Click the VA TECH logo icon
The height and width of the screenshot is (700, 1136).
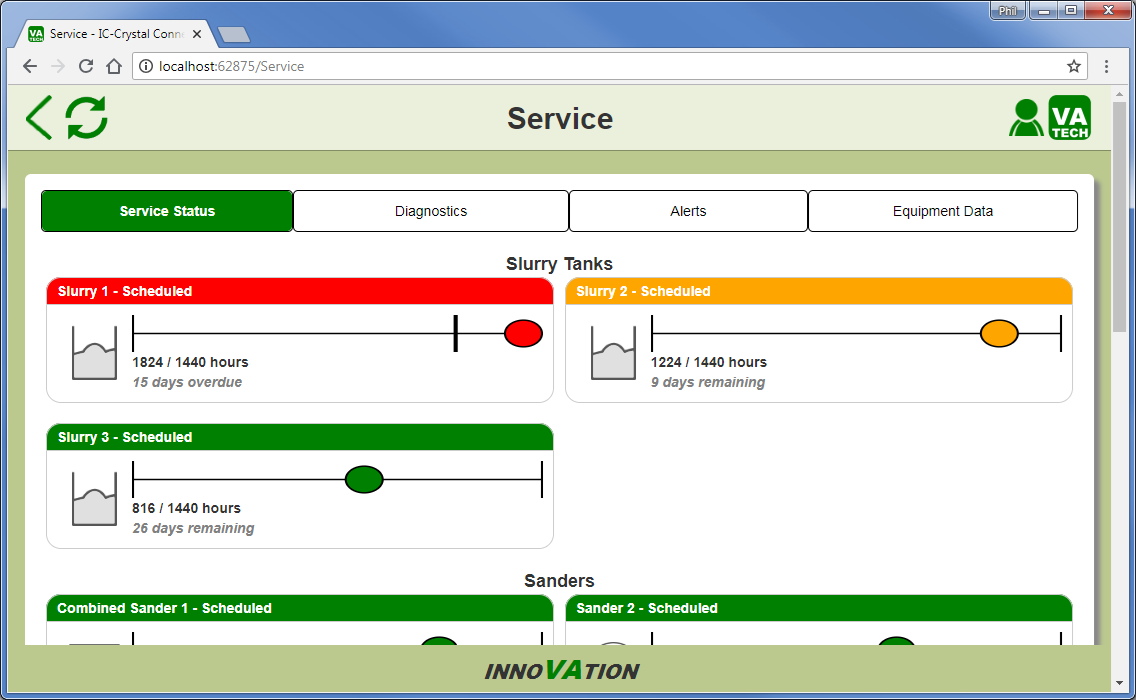click(x=1069, y=118)
